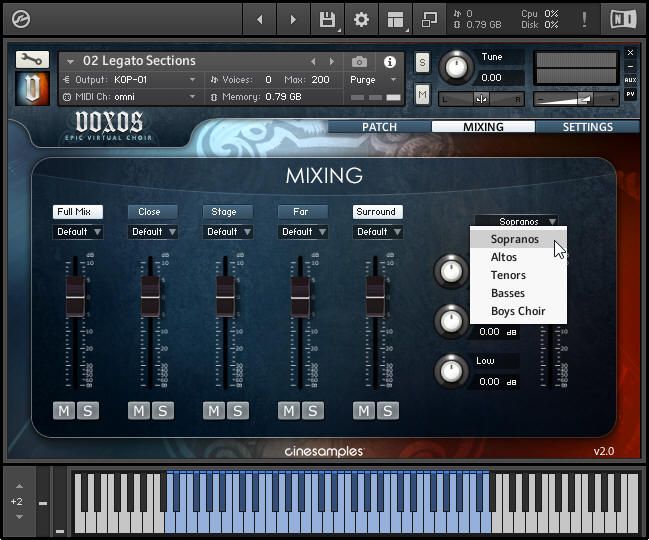Toggle the minimized view icon
649x540 pixels.
[x=429, y=19]
